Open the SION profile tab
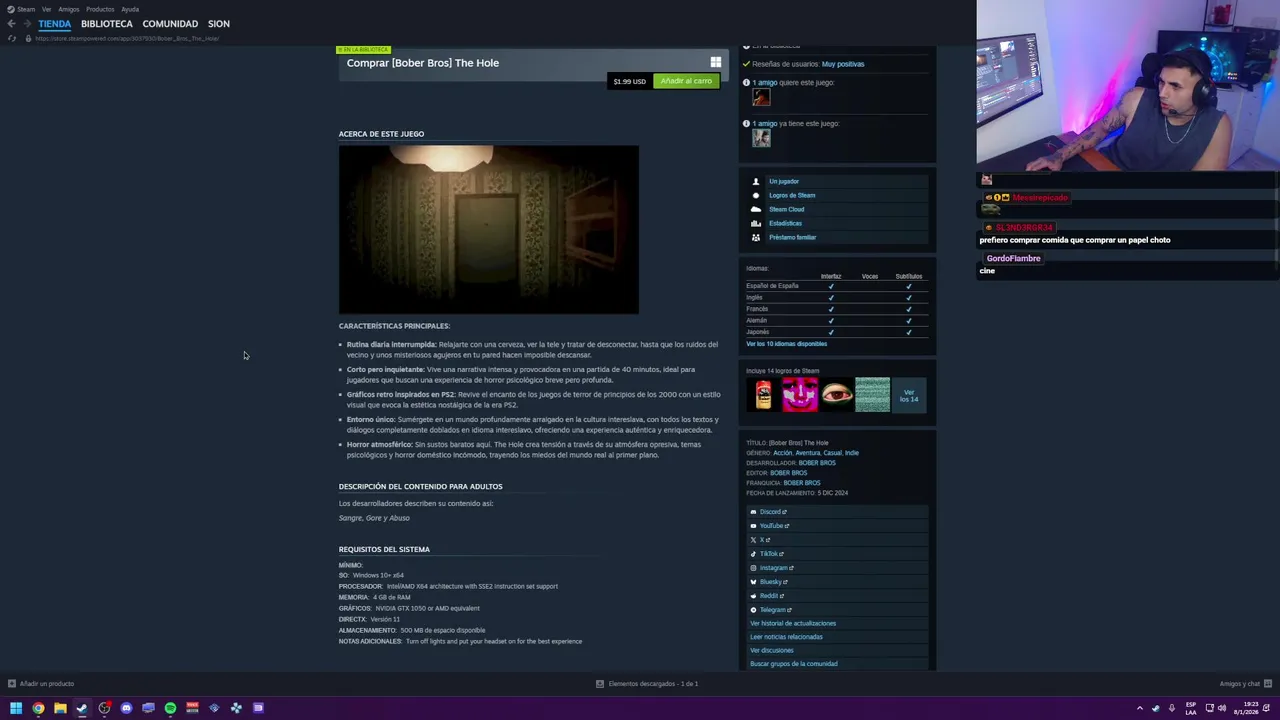This screenshot has height=720, width=1280. tap(219, 23)
